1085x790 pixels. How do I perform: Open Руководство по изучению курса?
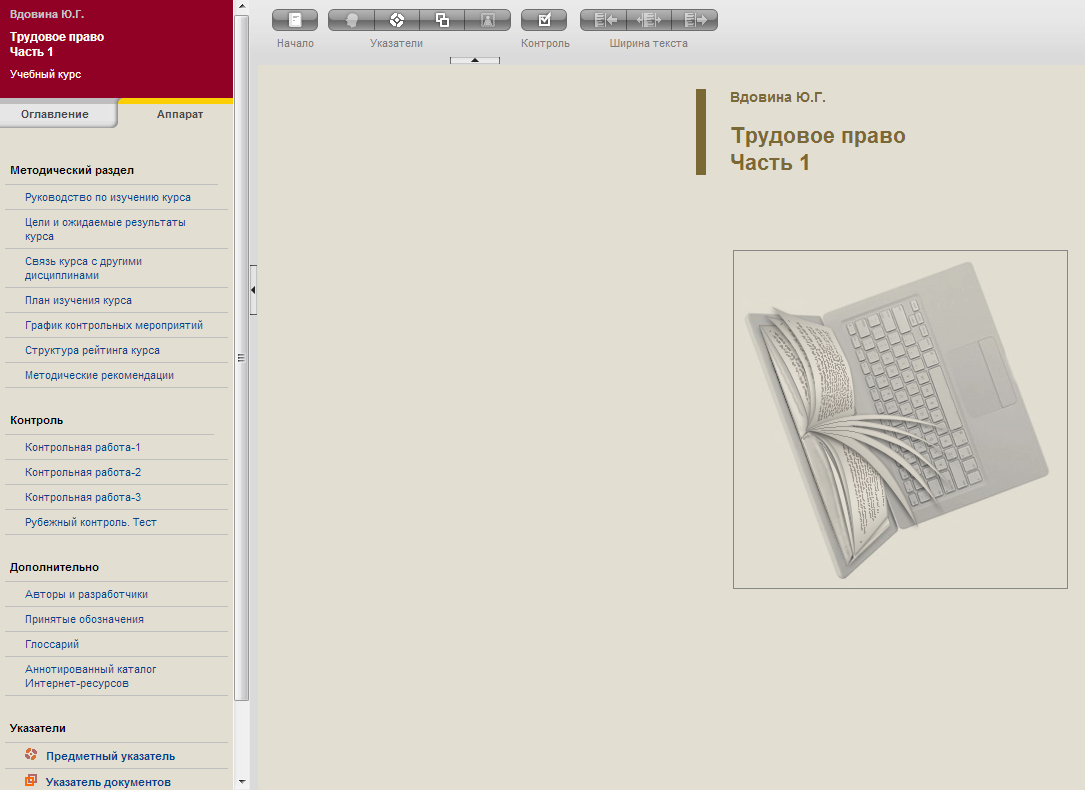click(108, 197)
